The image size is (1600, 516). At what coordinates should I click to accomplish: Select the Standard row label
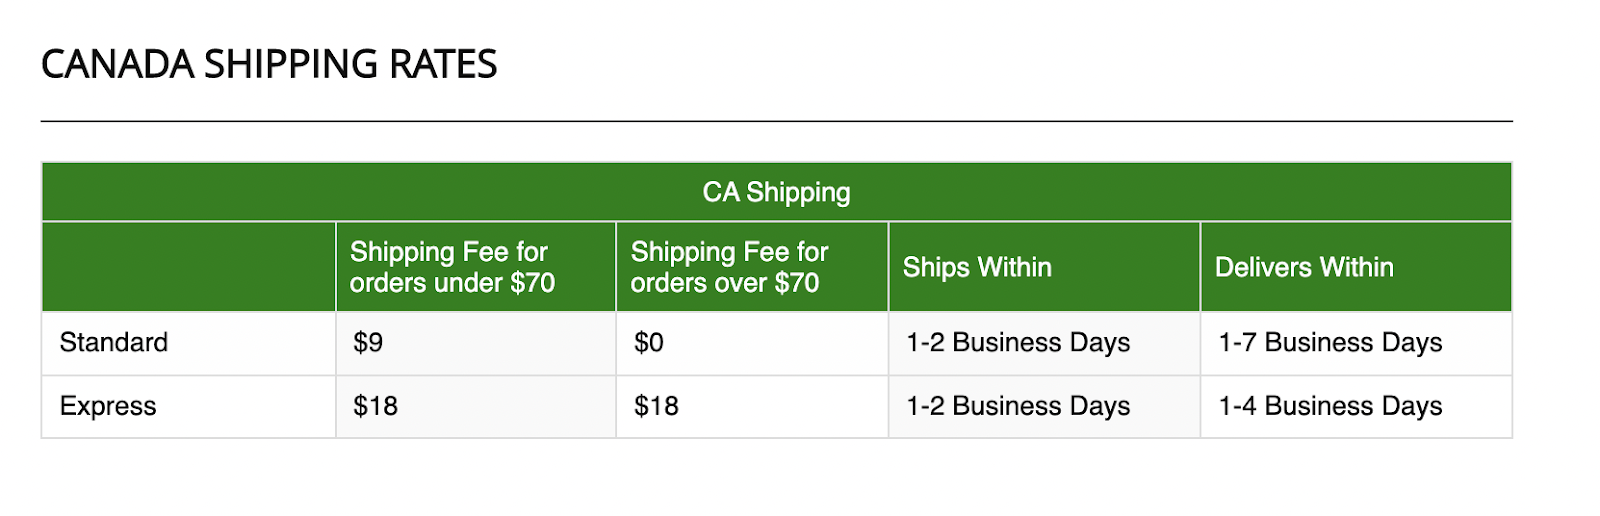click(x=114, y=342)
